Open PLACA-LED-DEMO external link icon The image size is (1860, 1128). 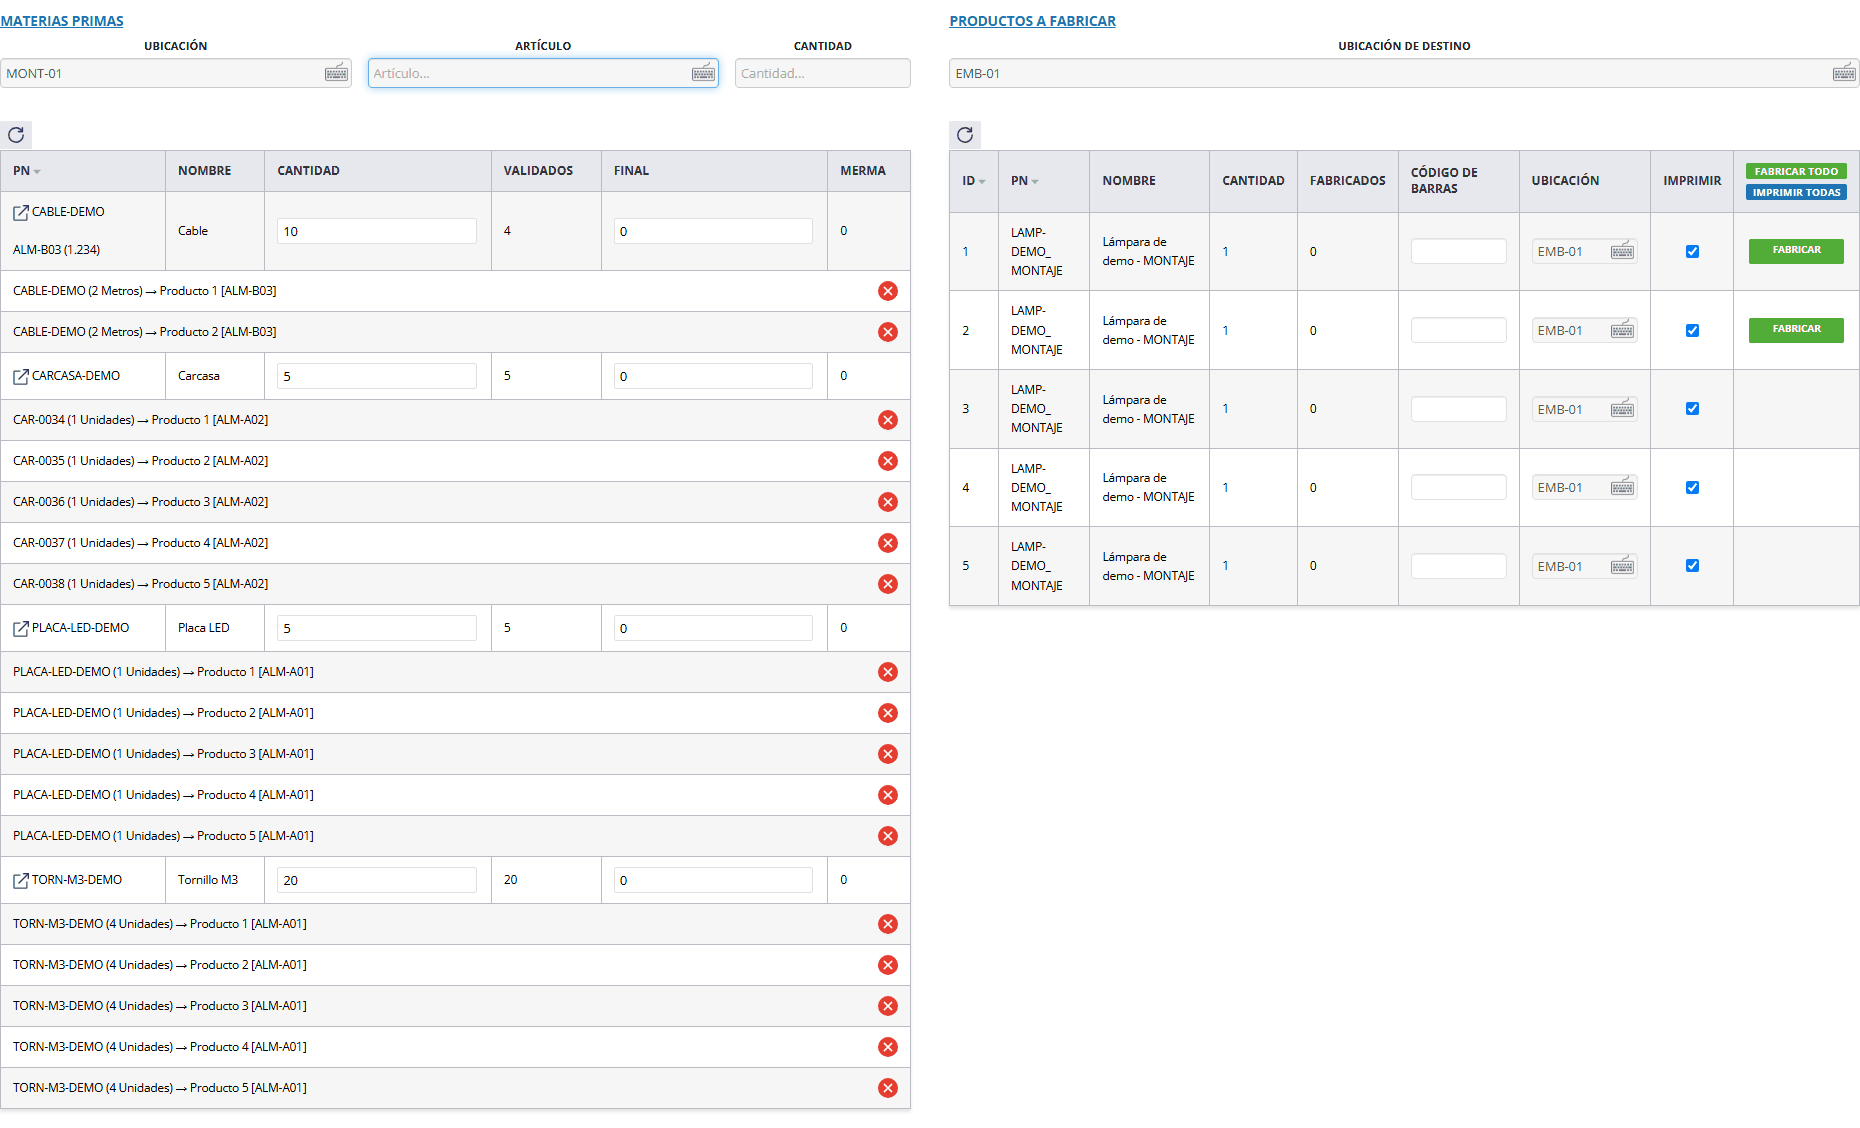[20, 628]
